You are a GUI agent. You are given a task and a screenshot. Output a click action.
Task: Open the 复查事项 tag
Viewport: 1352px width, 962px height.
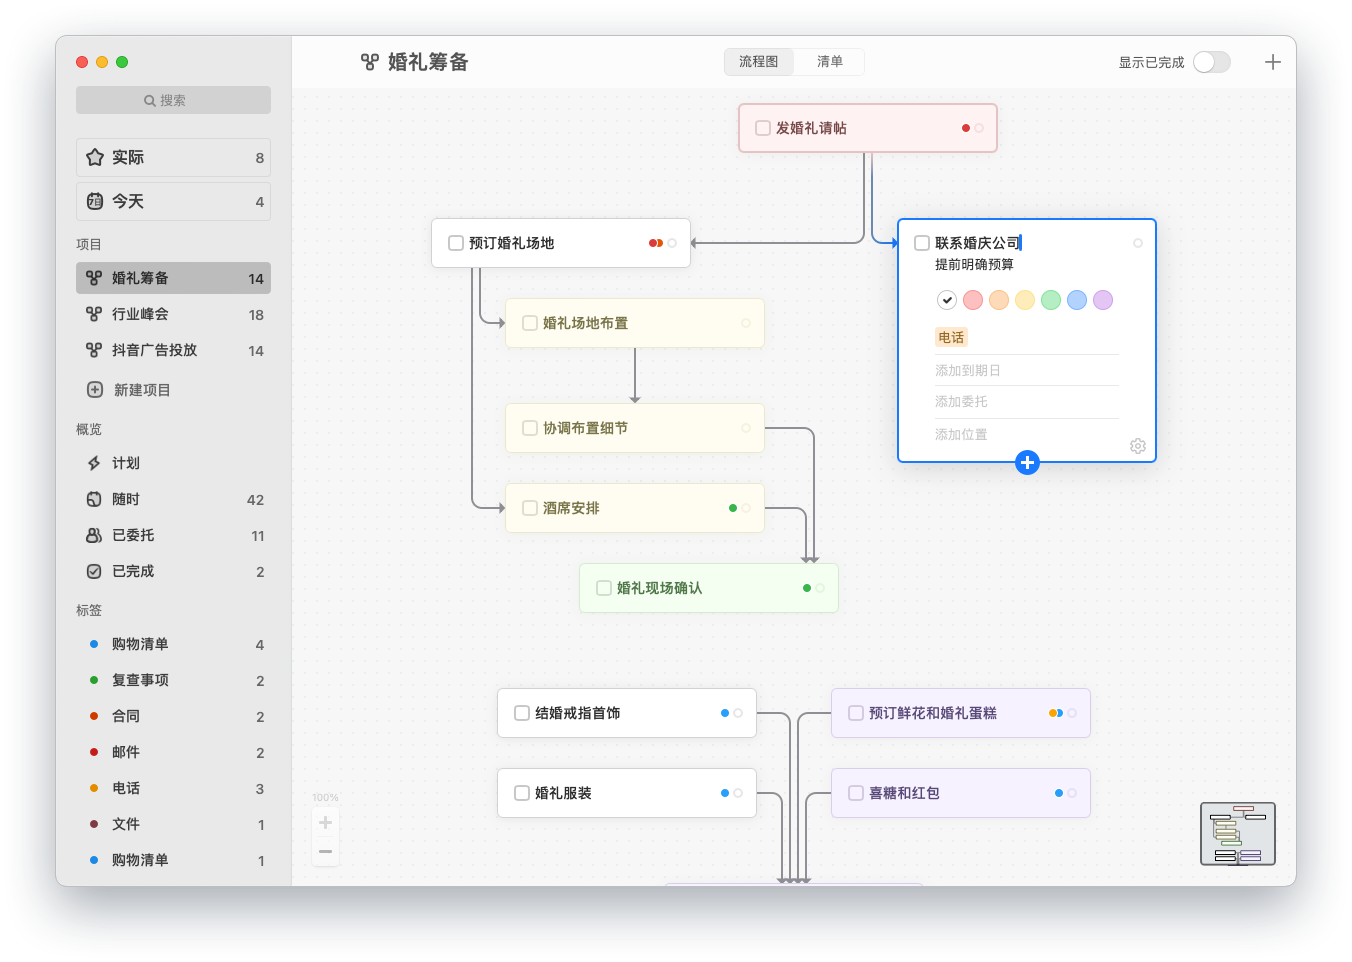coord(173,680)
